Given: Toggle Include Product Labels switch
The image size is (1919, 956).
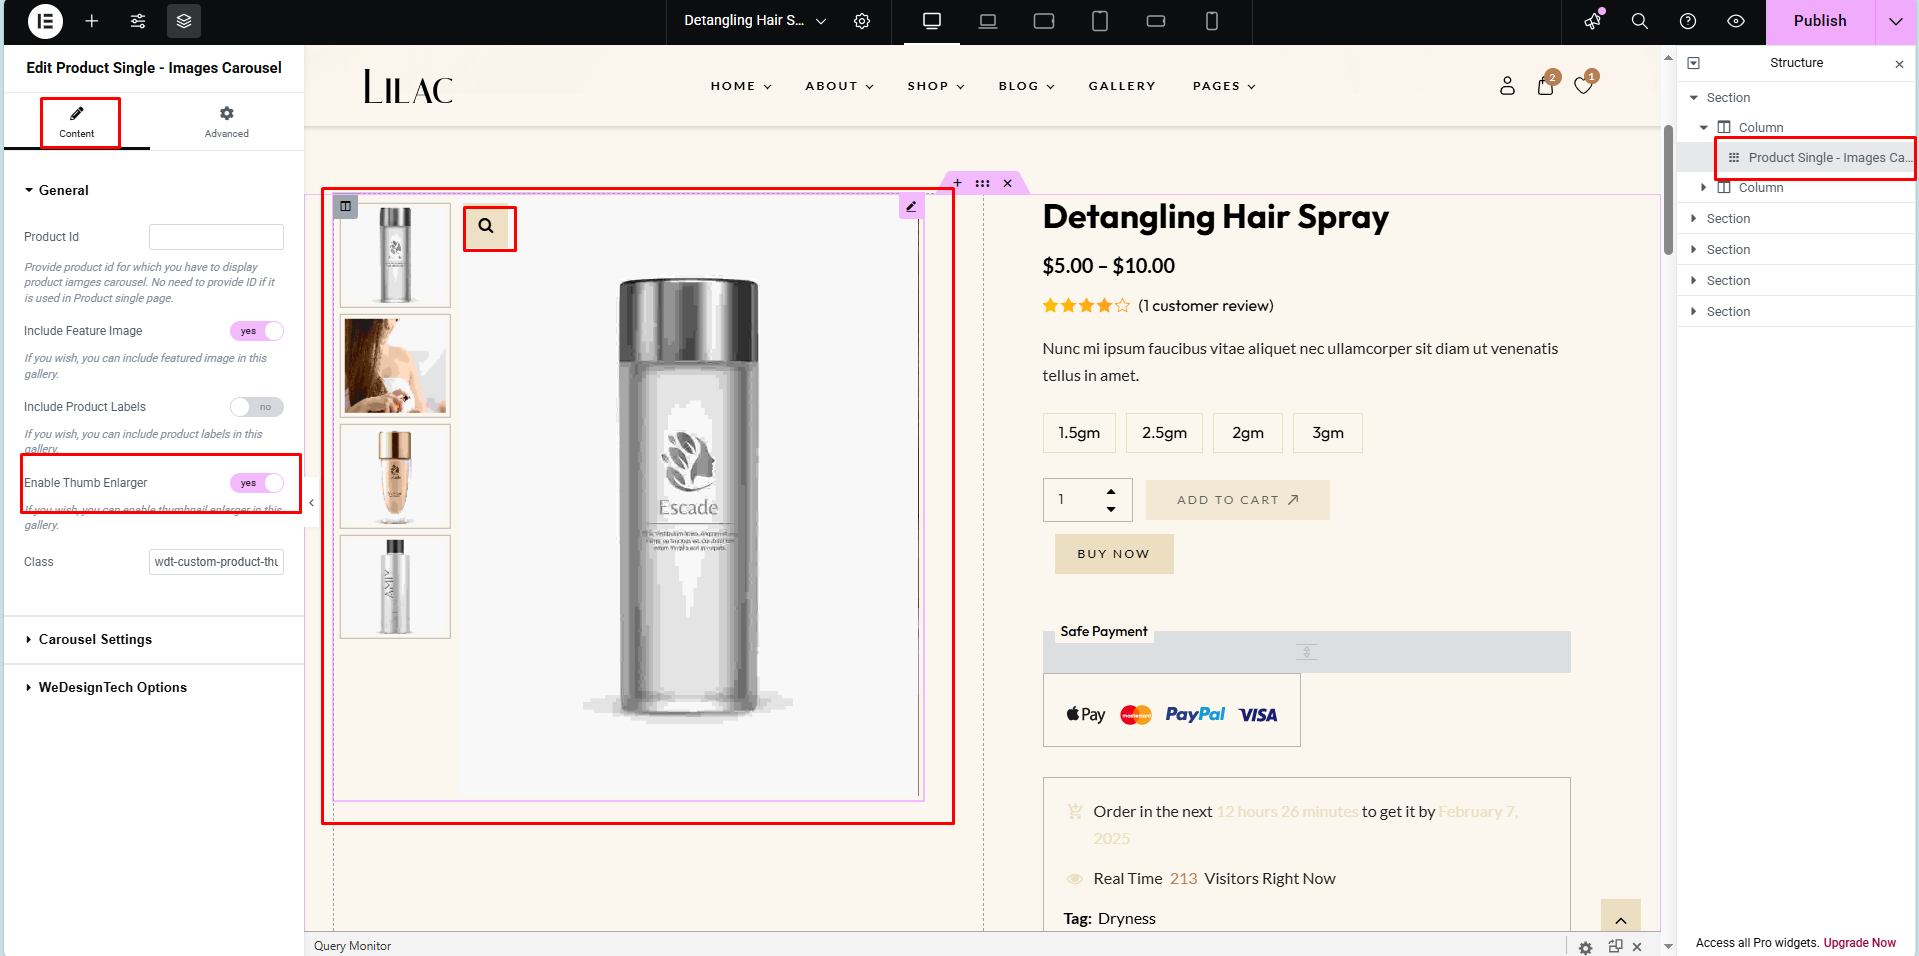Looking at the screenshot, I should [x=257, y=407].
